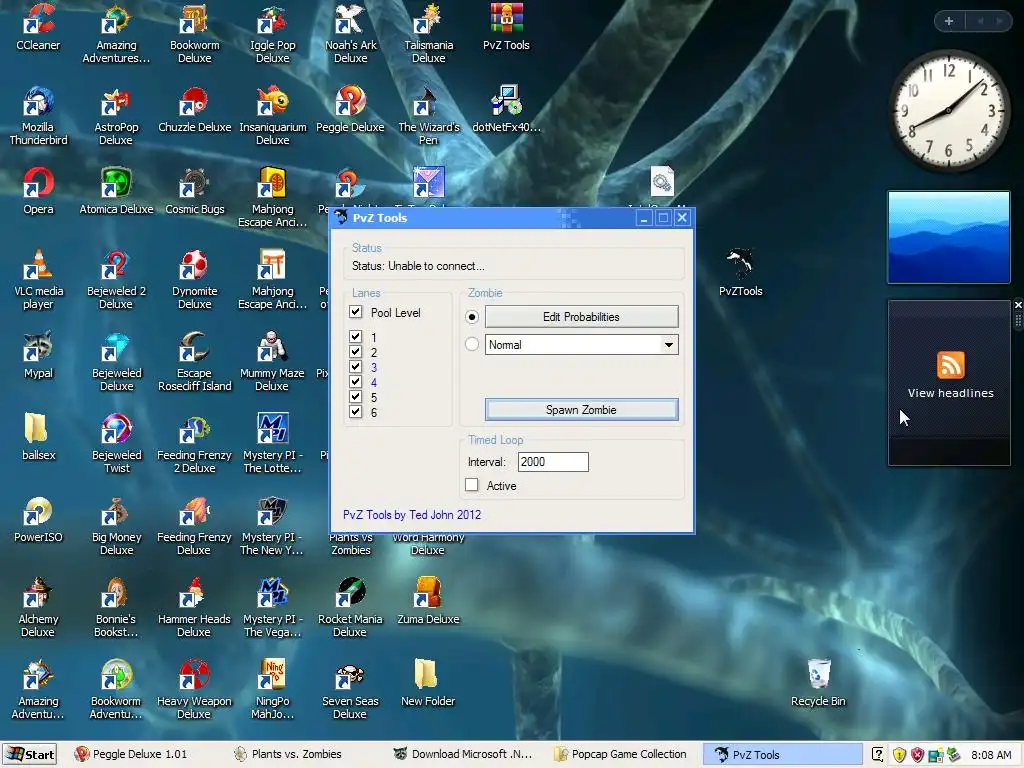Select the Normal zombie radio button
Image resolution: width=1024 pixels, height=768 pixels.
(x=472, y=344)
